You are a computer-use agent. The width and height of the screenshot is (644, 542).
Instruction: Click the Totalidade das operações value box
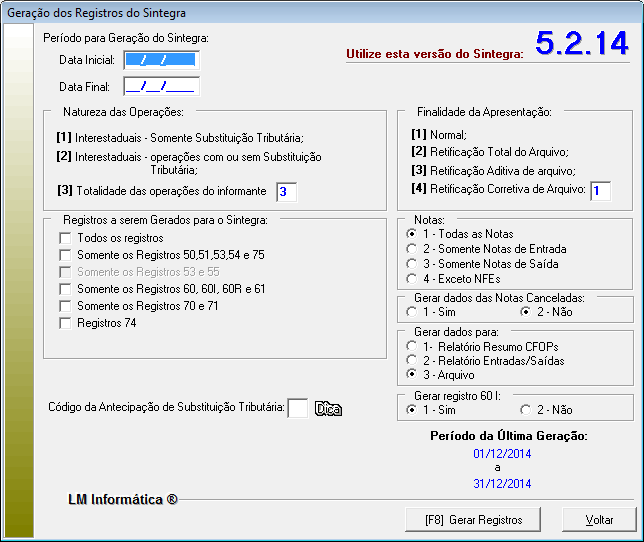coord(287,191)
